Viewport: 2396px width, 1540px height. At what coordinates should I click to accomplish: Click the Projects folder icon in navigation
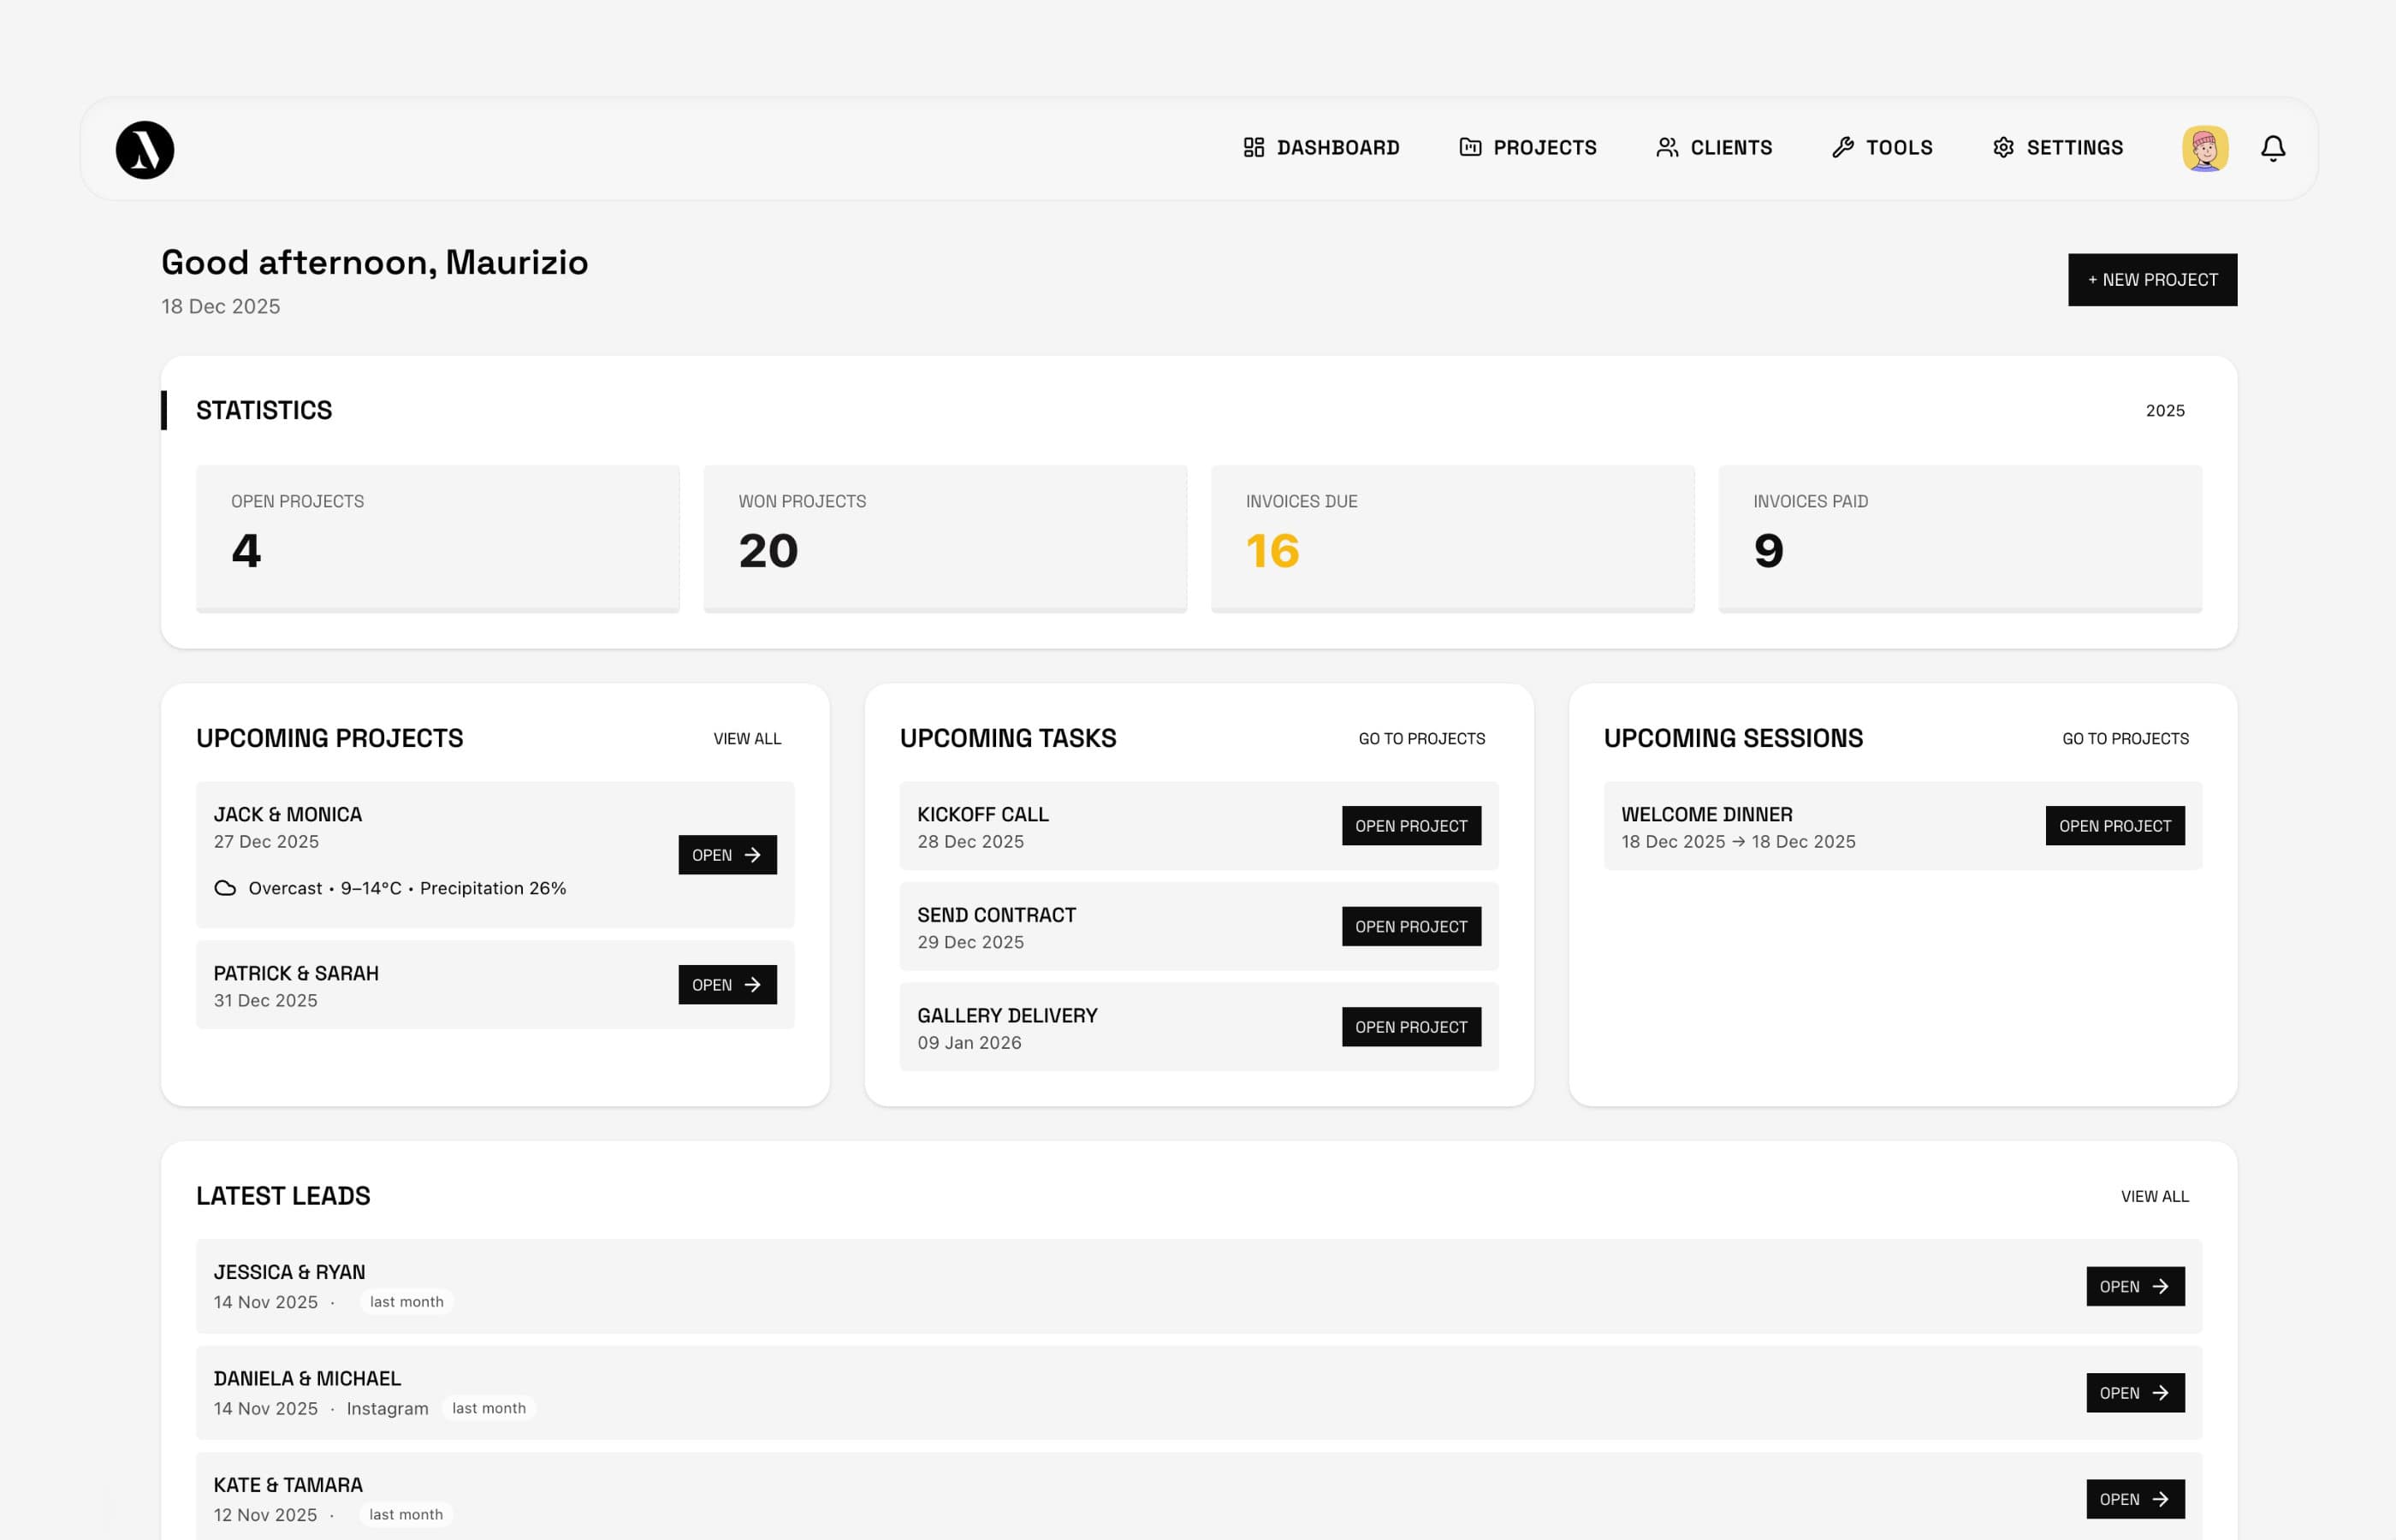click(1469, 147)
